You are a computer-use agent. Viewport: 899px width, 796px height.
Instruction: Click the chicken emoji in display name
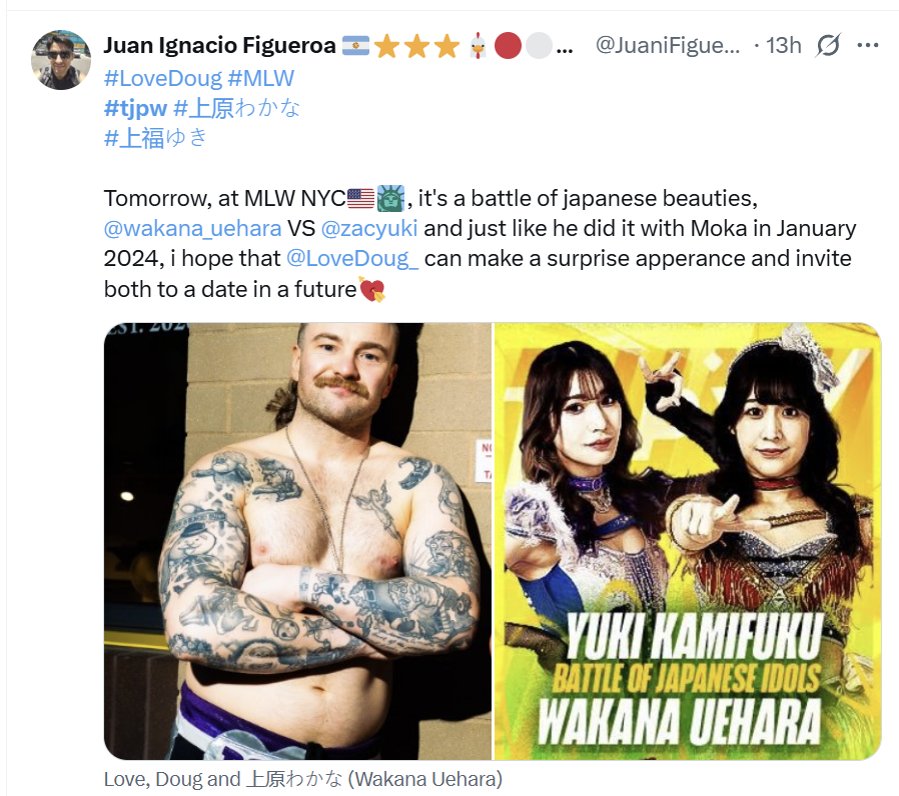[x=478, y=46]
